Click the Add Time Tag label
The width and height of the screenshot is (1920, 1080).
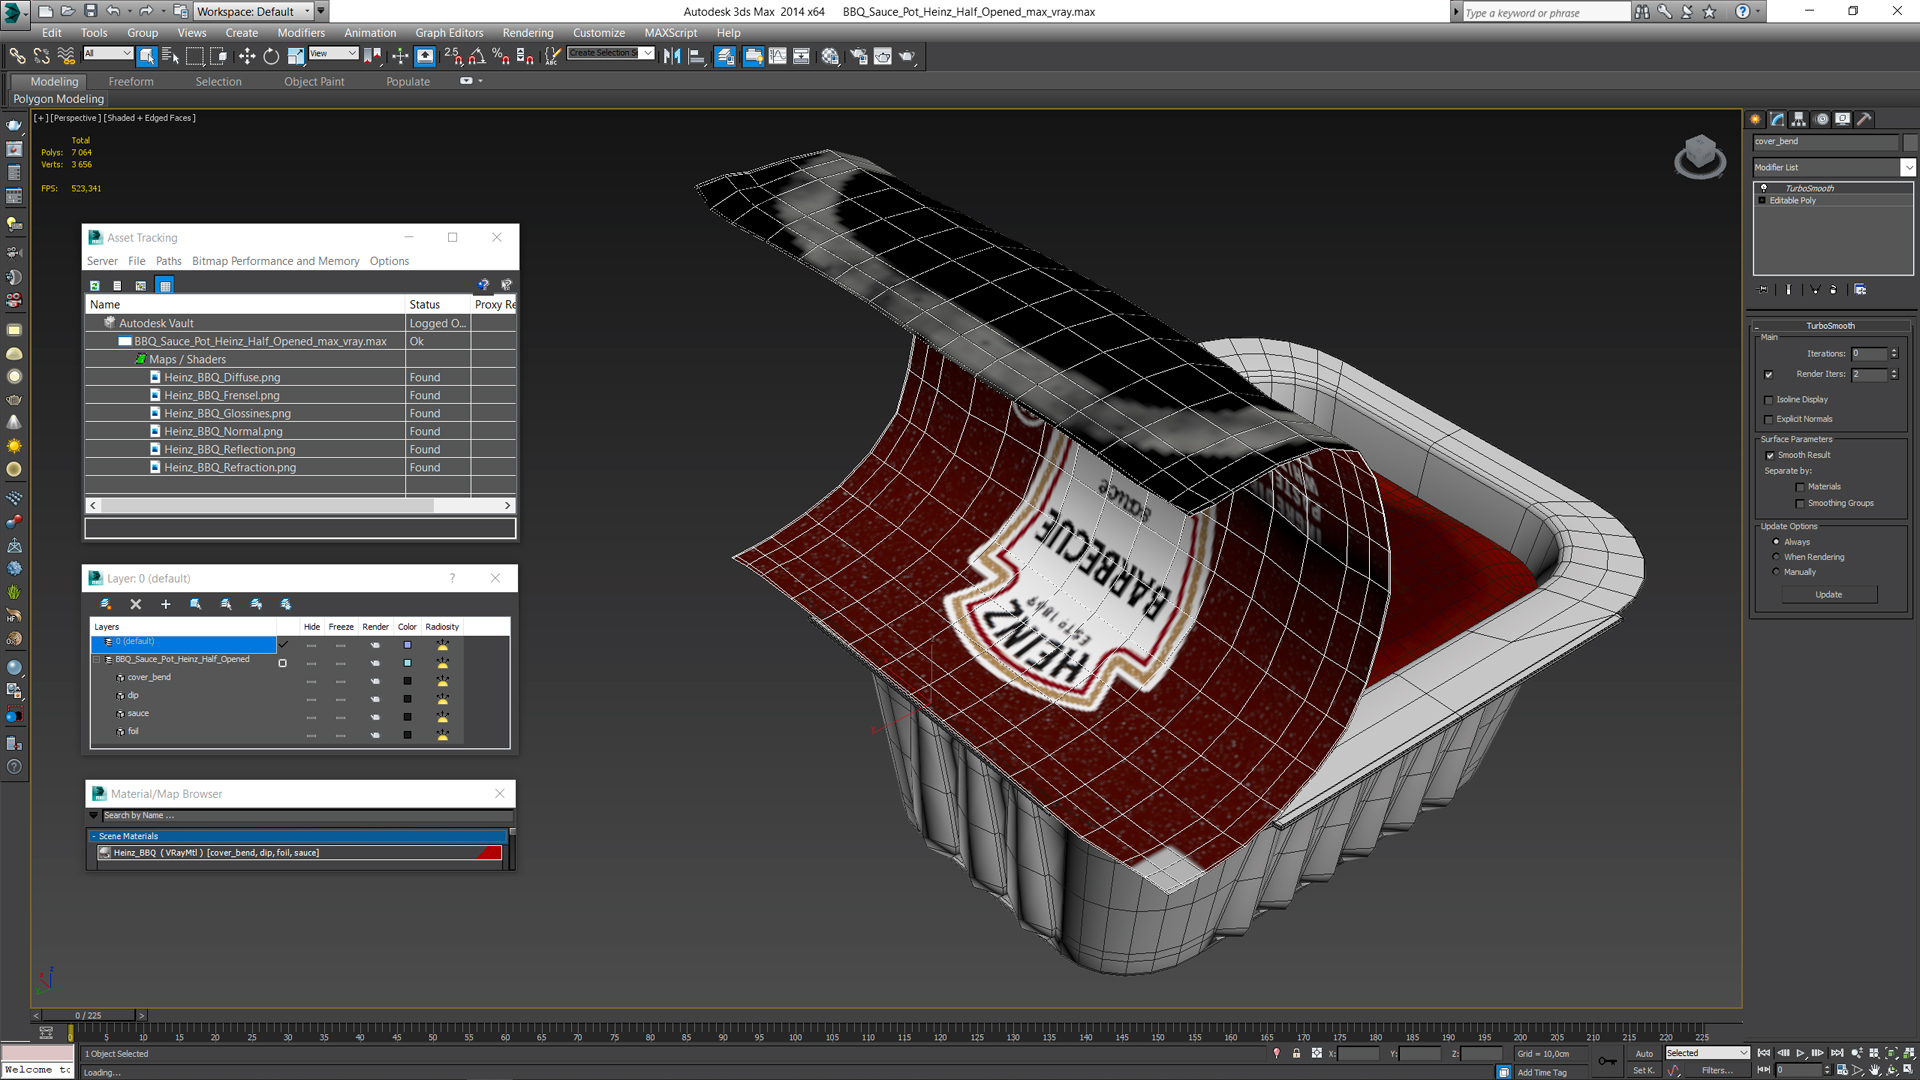[1541, 1072]
